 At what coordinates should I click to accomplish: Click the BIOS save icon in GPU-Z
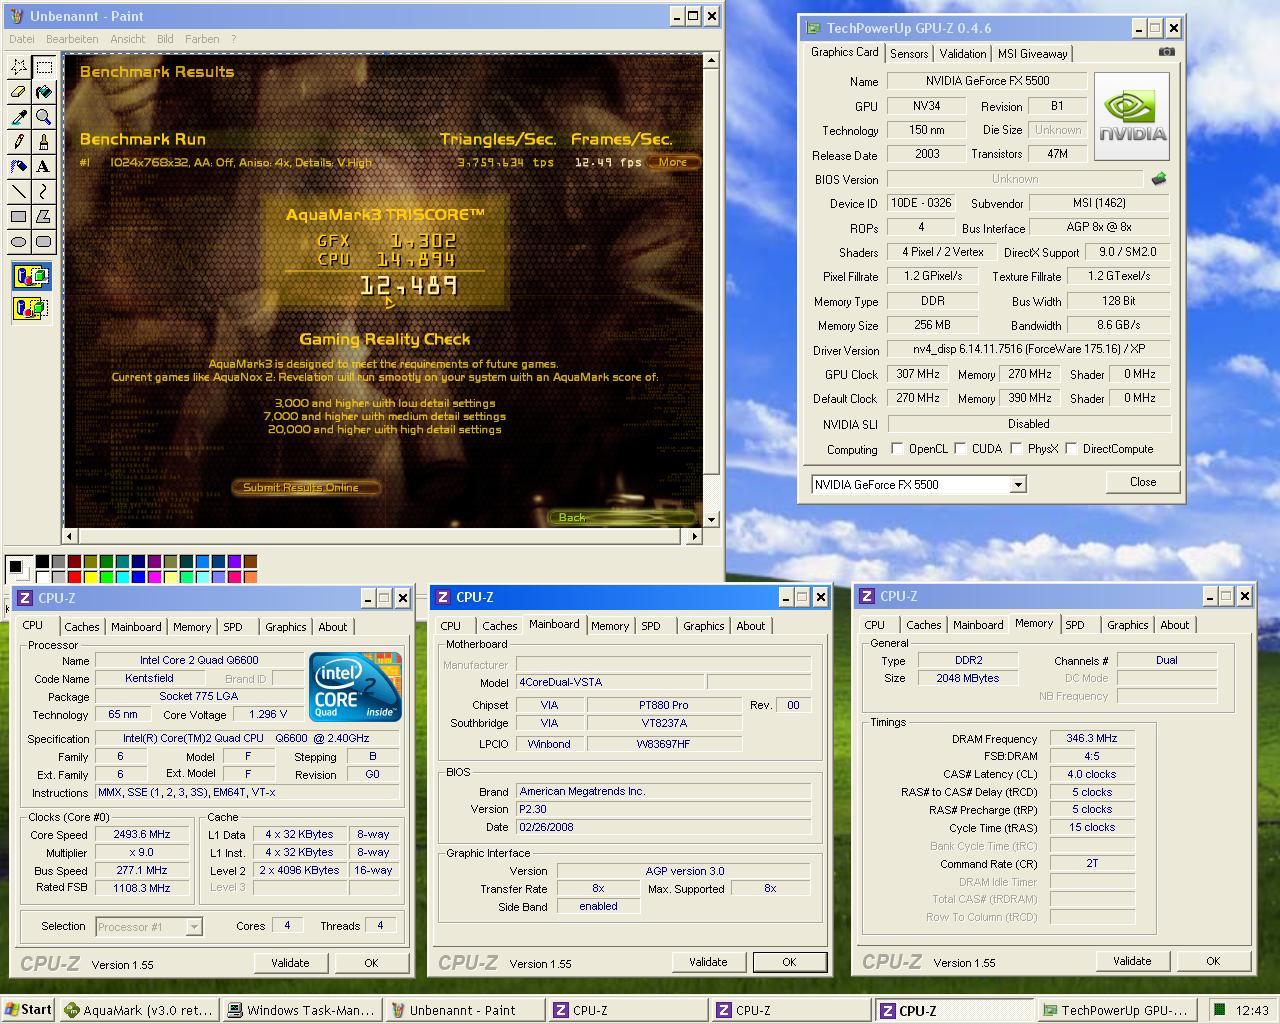pyautogui.click(x=1159, y=179)
